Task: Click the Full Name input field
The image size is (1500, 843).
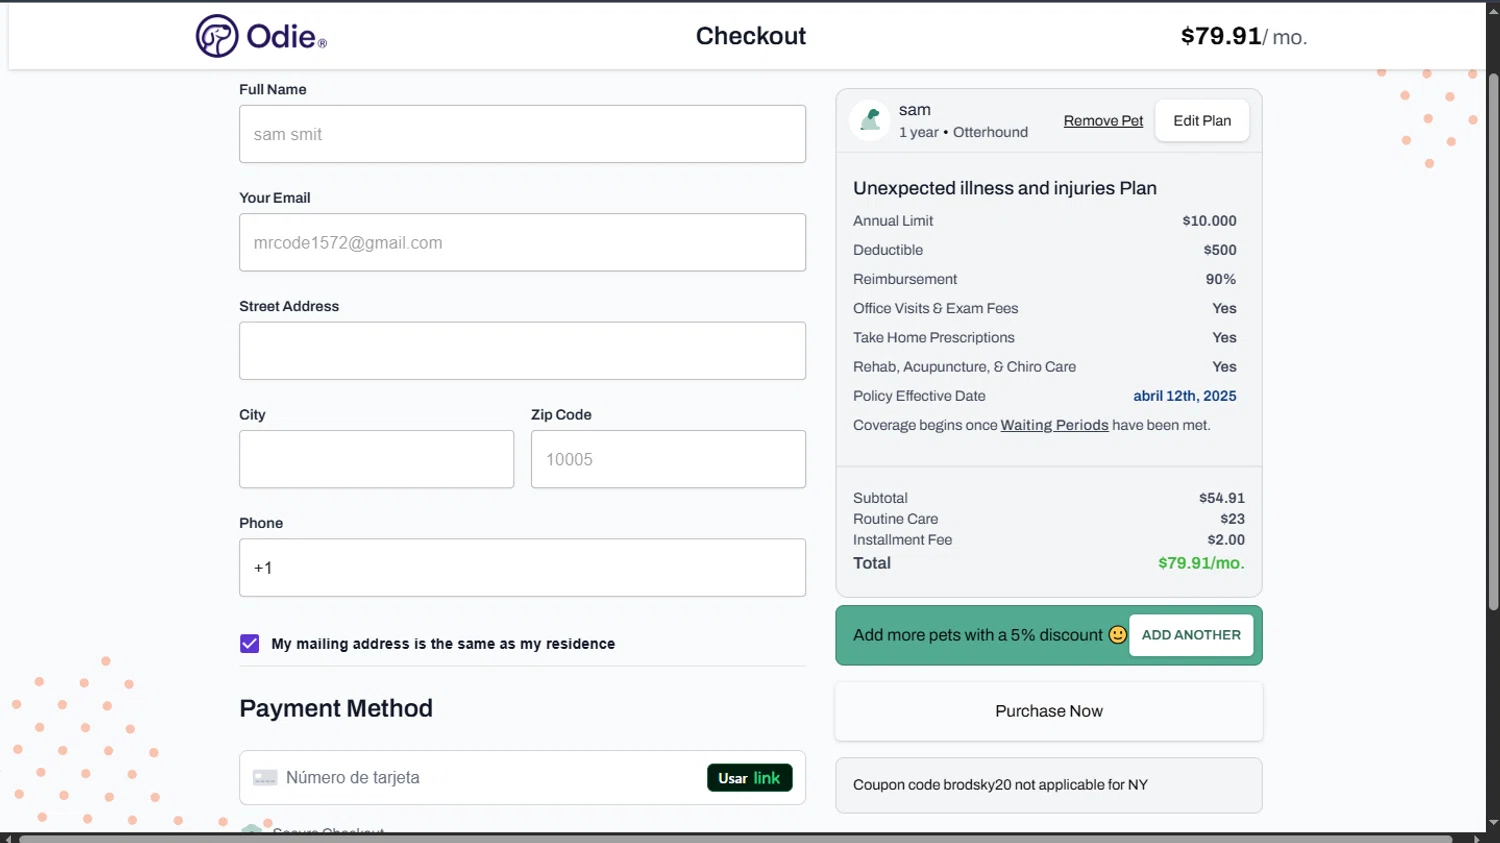Action: pyautogui.click(x=522, y=134)
